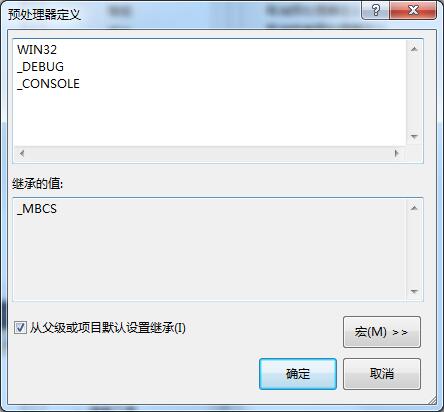
Task: Place cursor on the WIN32 line
Action: coord(37,50)
